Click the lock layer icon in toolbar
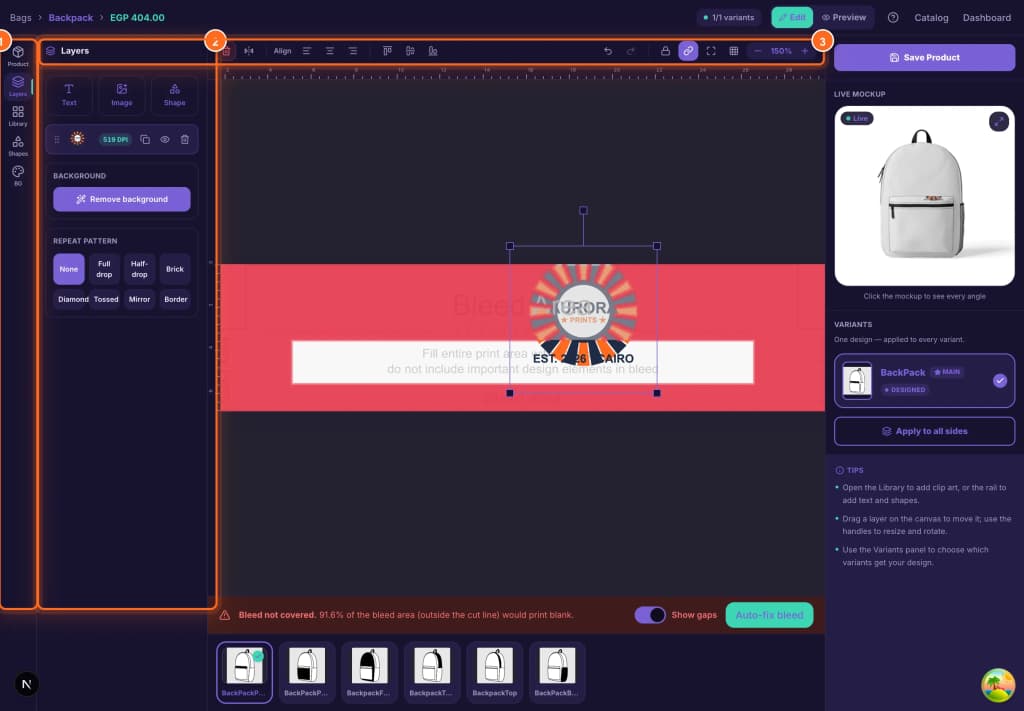The height and width of the screenshot is (711, 1024). pos(665,51)
